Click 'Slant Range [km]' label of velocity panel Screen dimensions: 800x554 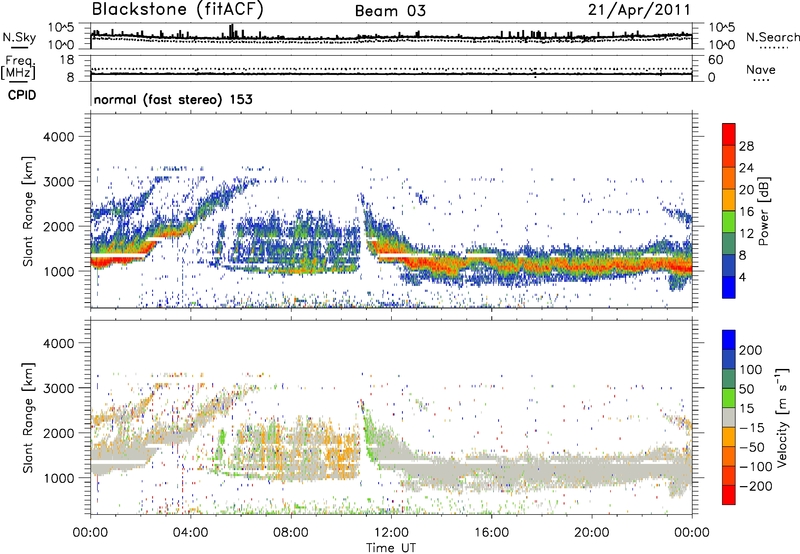point(28,418)
